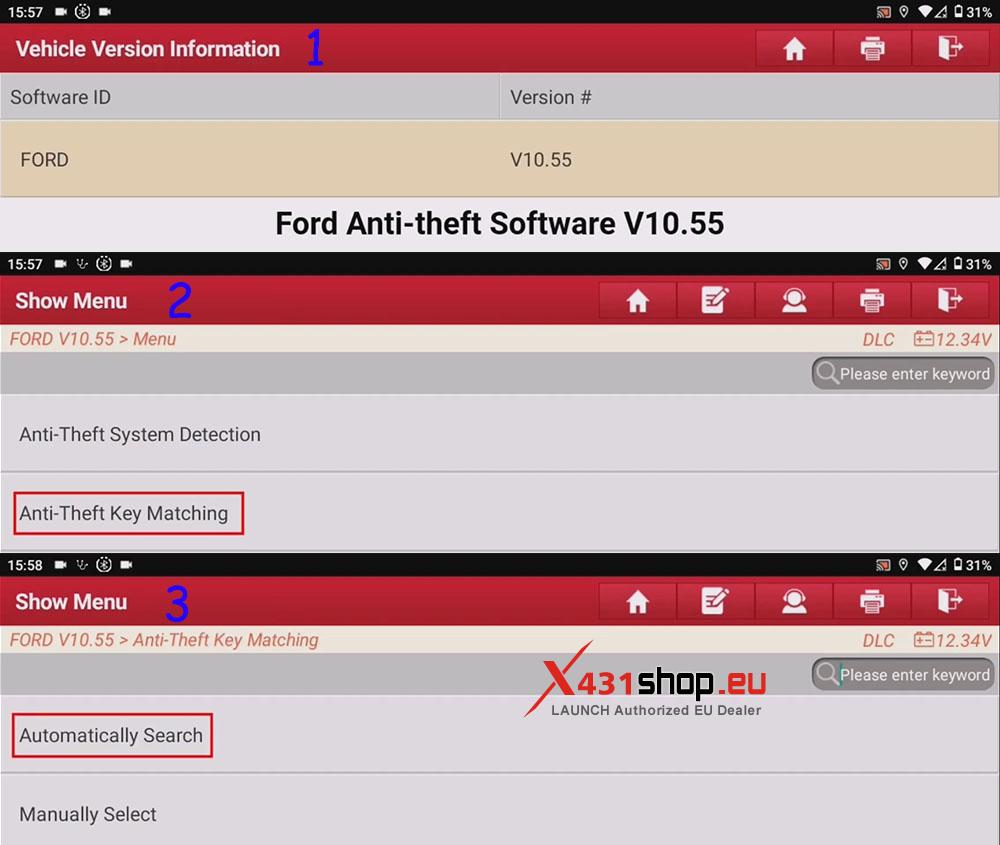Tap Home icon in screen 3 Show Menu bar

coord(637,601)
